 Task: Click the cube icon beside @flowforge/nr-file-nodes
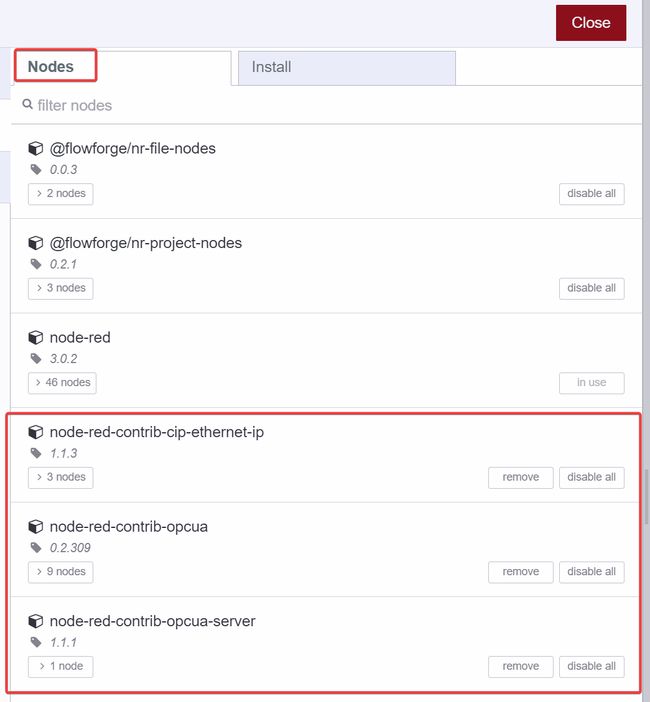tap(36, 149)
